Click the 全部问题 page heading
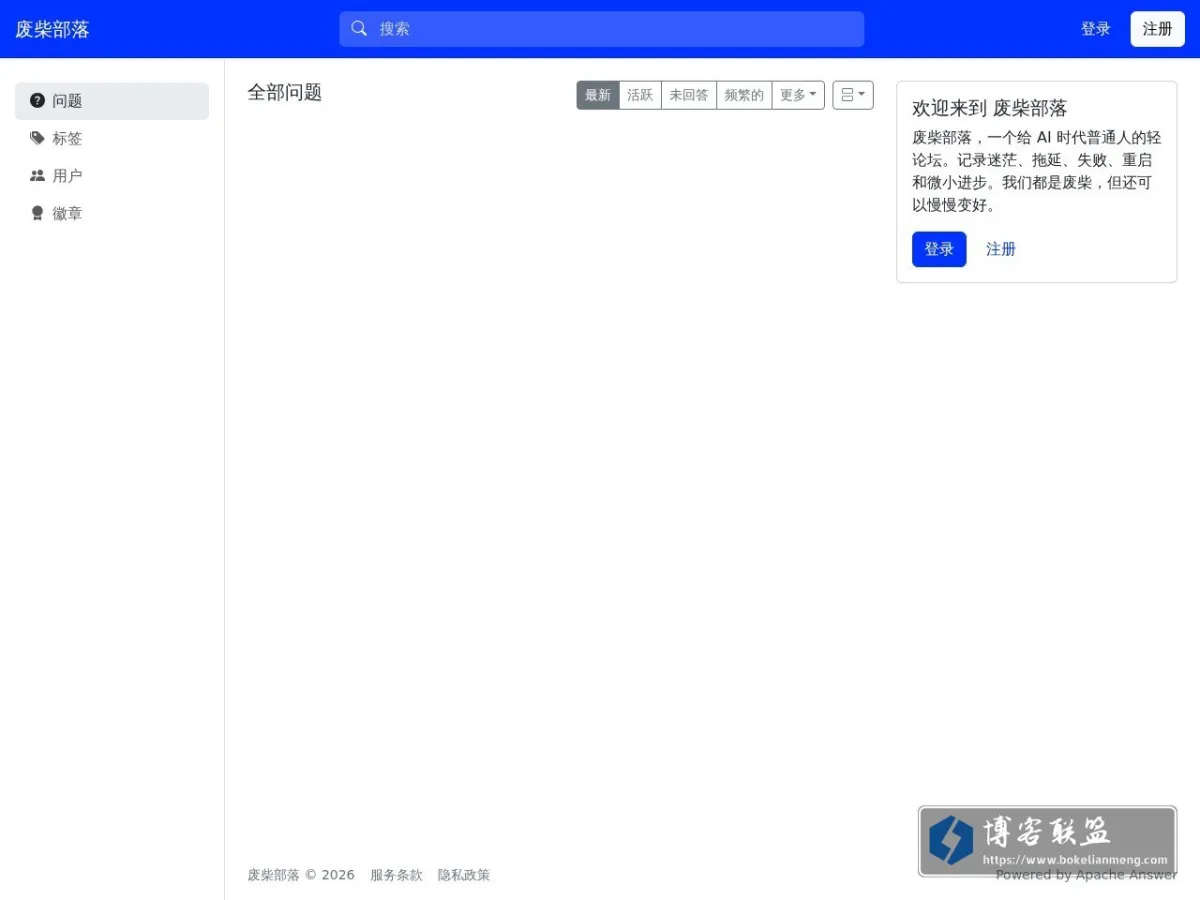The height and width of the screenshot is (900, 1200). click(x=285, y=92)
